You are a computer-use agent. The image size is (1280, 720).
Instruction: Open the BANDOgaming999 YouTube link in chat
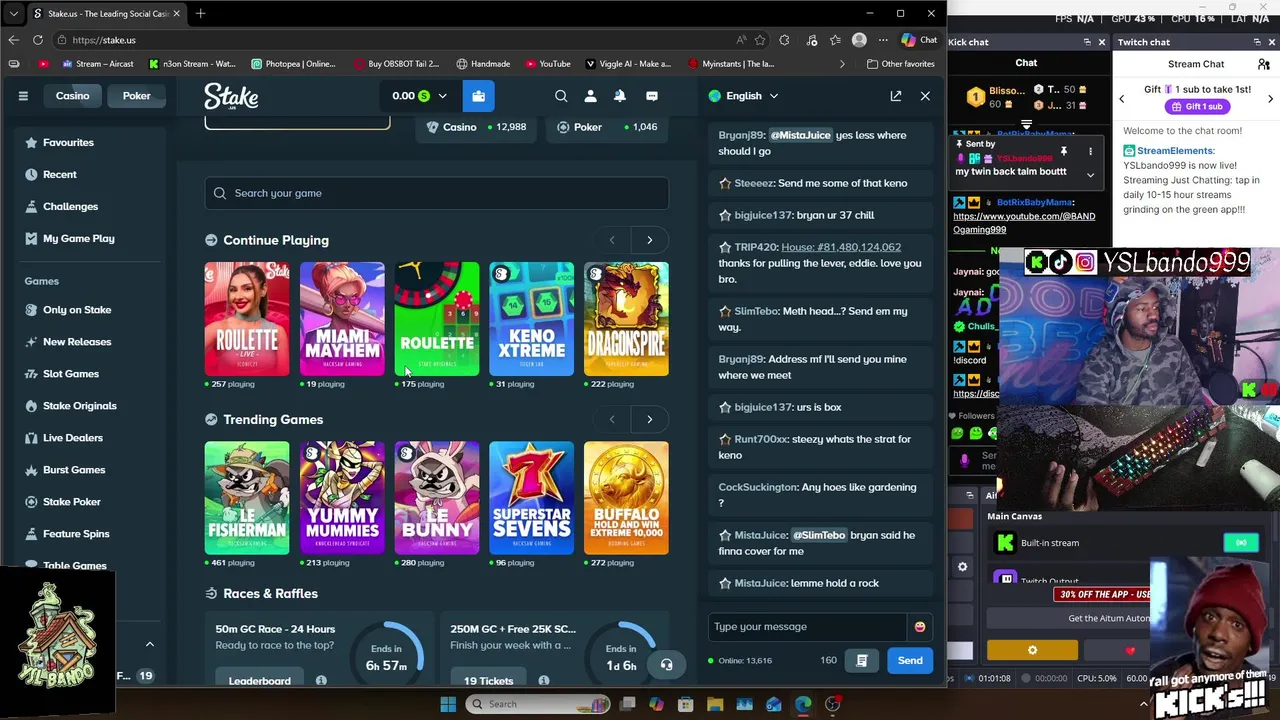coord(1024,223)
